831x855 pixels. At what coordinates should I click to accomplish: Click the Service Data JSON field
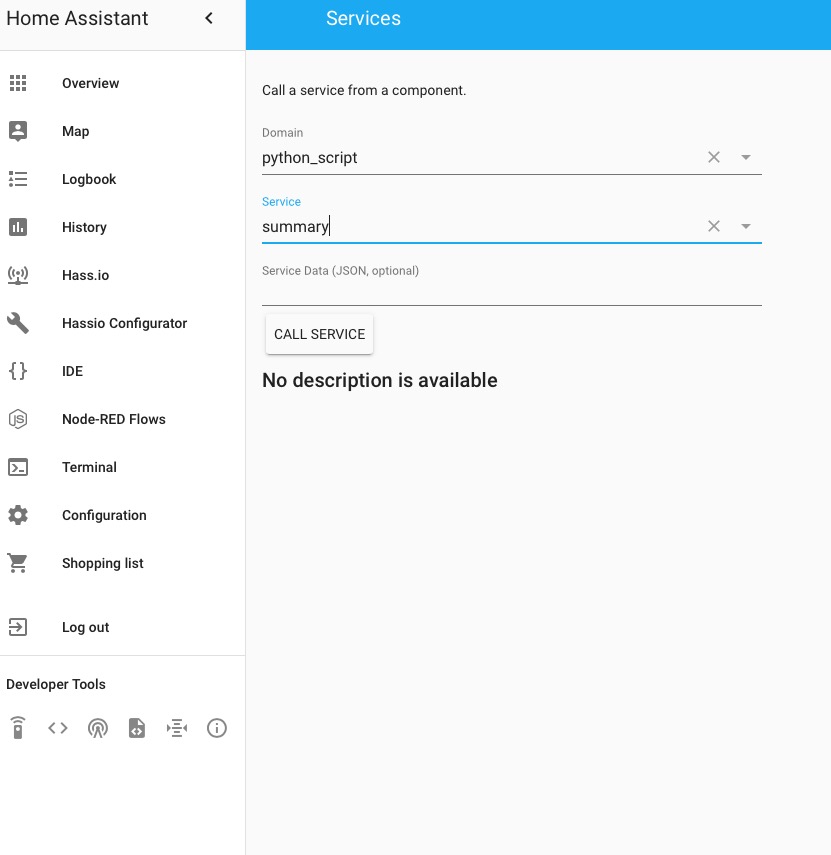pos(511,292)
